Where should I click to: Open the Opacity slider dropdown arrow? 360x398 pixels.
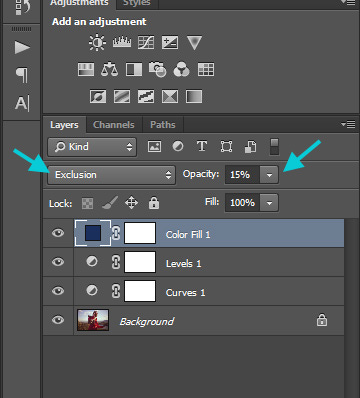[269, 175]
